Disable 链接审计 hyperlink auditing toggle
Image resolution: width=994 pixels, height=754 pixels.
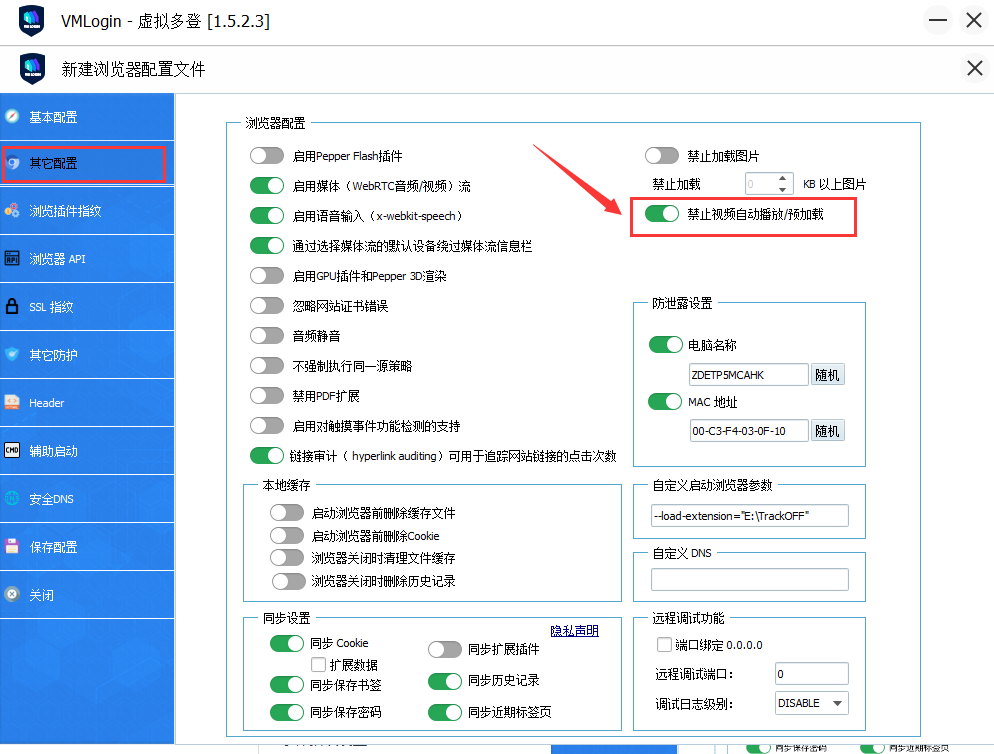click(x=267, y=455)
